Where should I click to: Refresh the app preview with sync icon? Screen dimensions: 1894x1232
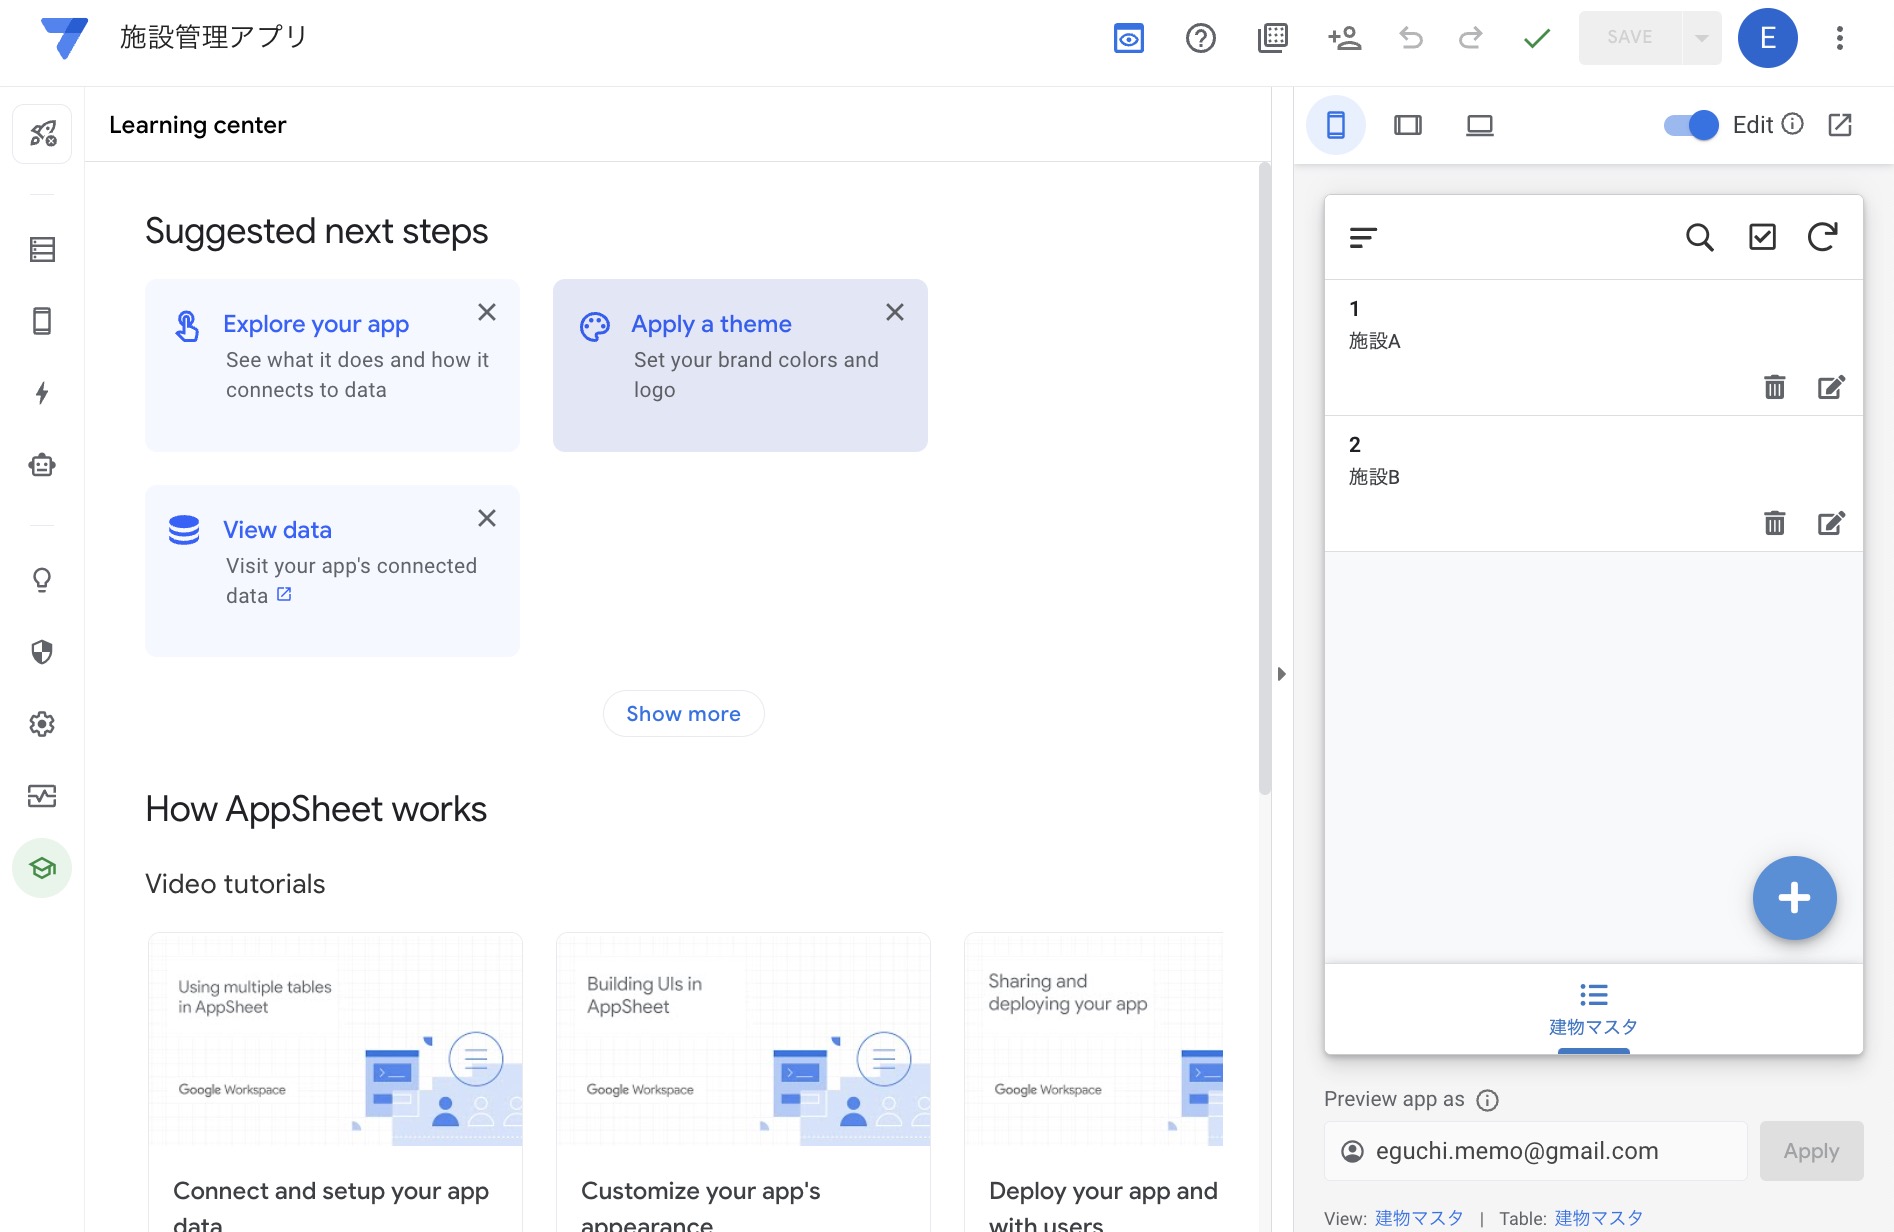pos(1822,237)
